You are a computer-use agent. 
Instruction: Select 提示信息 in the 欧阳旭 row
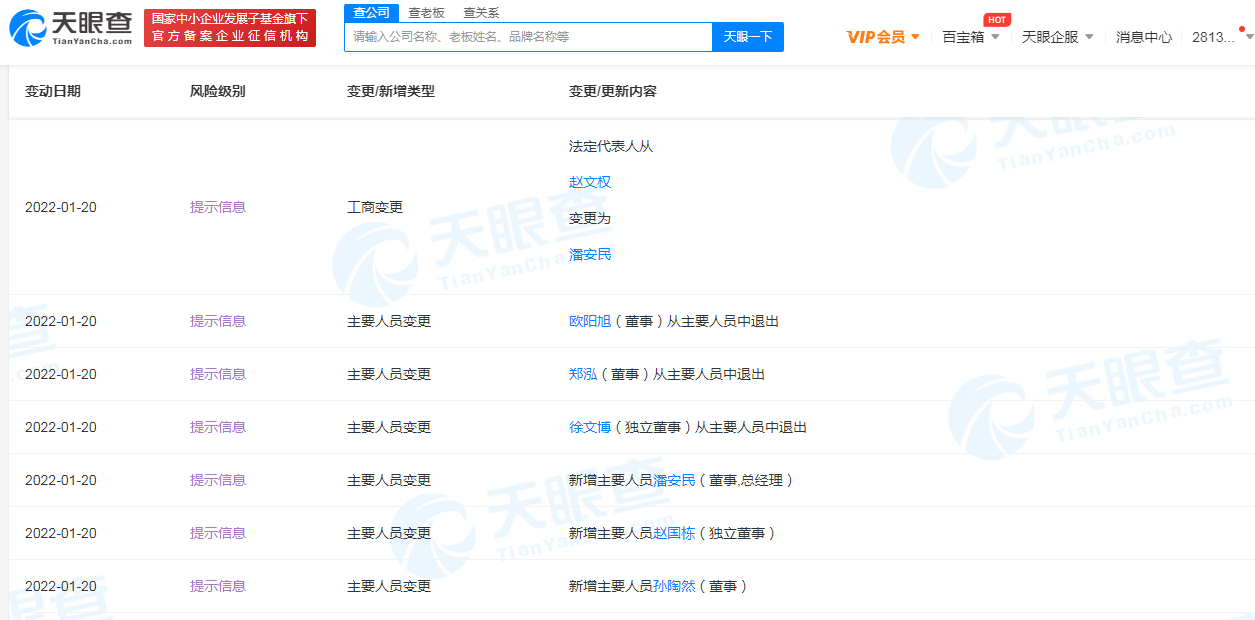[218, 321]
